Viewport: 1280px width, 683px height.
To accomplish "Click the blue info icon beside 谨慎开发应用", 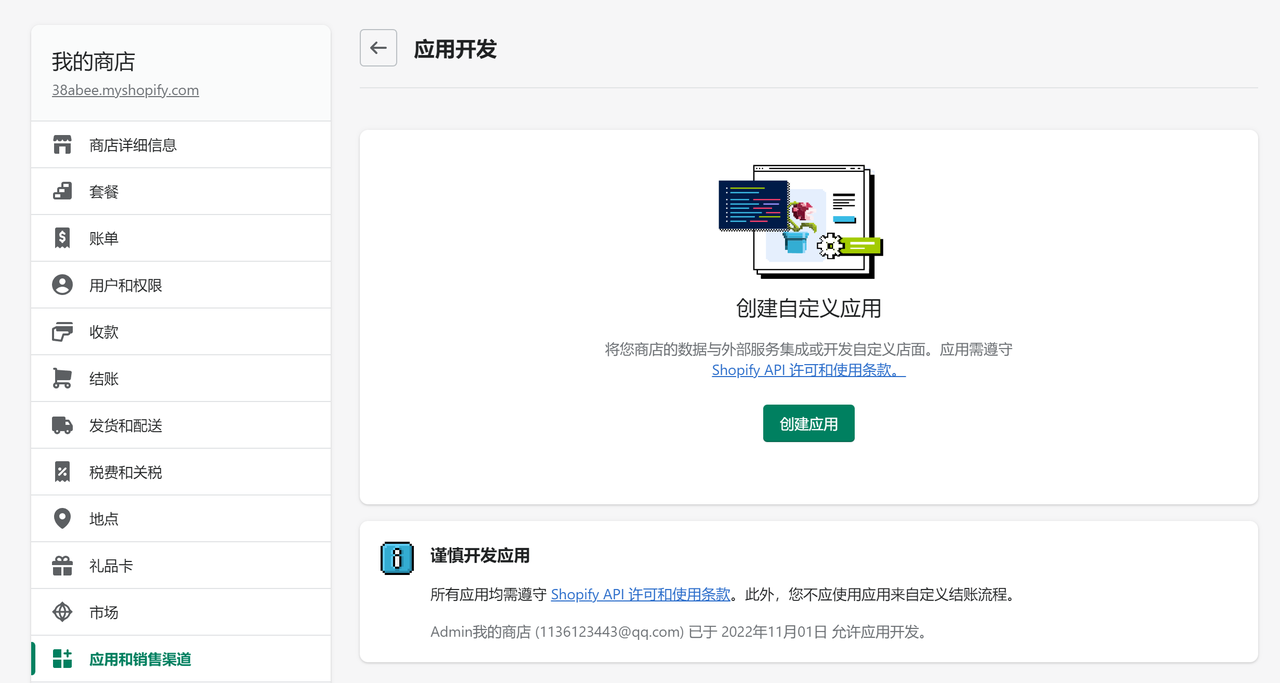I will pyautogui.click(x=397, y=558).
